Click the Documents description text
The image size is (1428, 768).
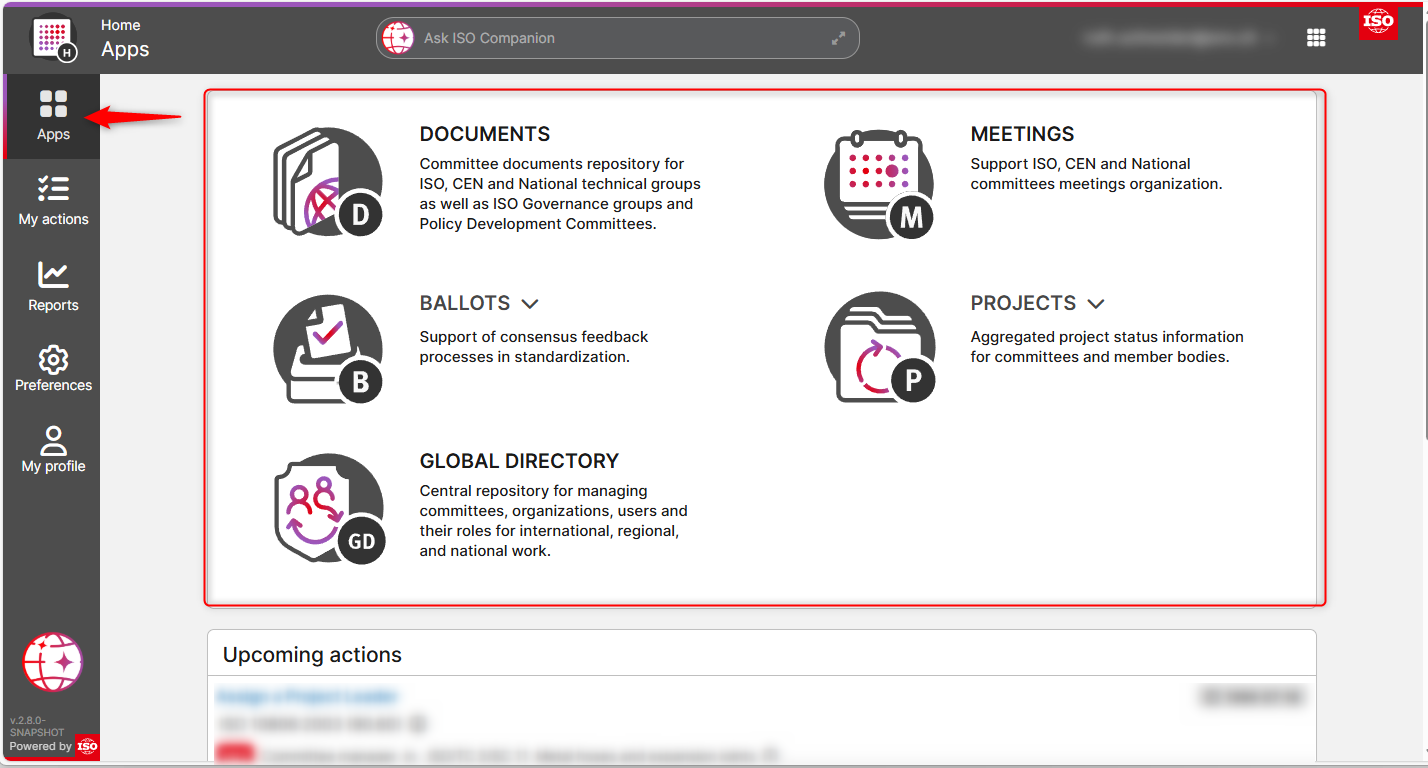coord(560,194)
